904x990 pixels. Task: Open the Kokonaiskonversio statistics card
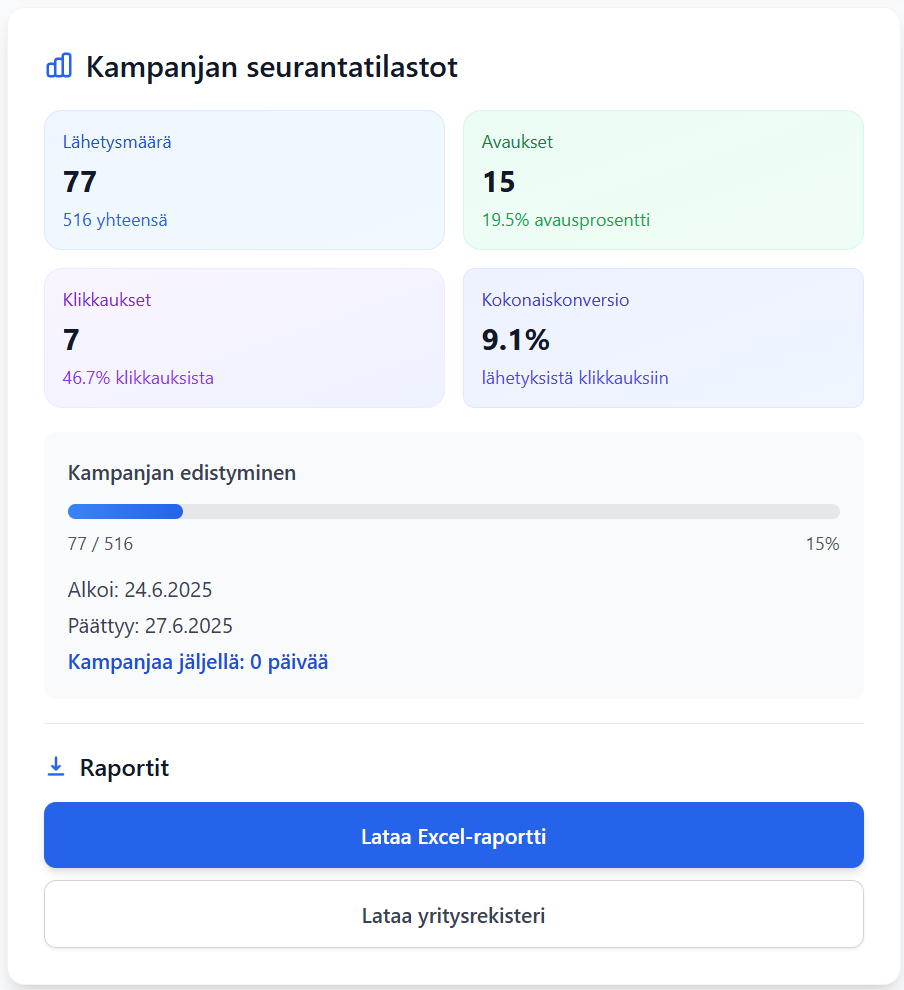(x=662, y=338)
